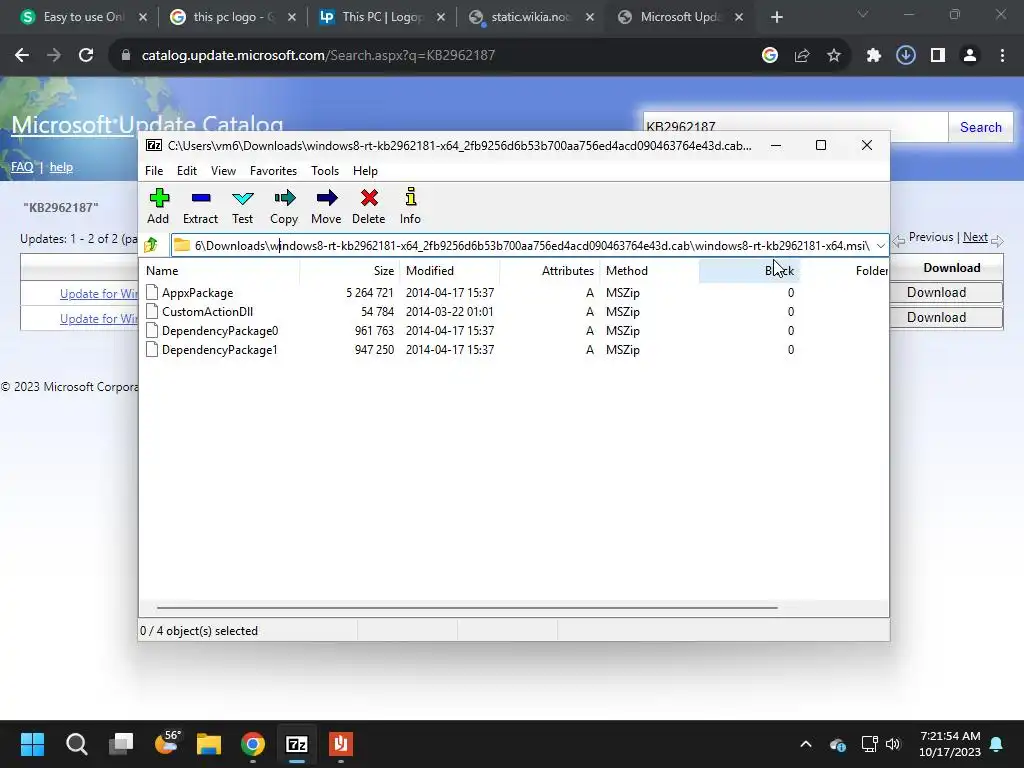Open the File menu in 7-Zip
The width and height of the screenshot is (1024, 768).
(154, 170)
